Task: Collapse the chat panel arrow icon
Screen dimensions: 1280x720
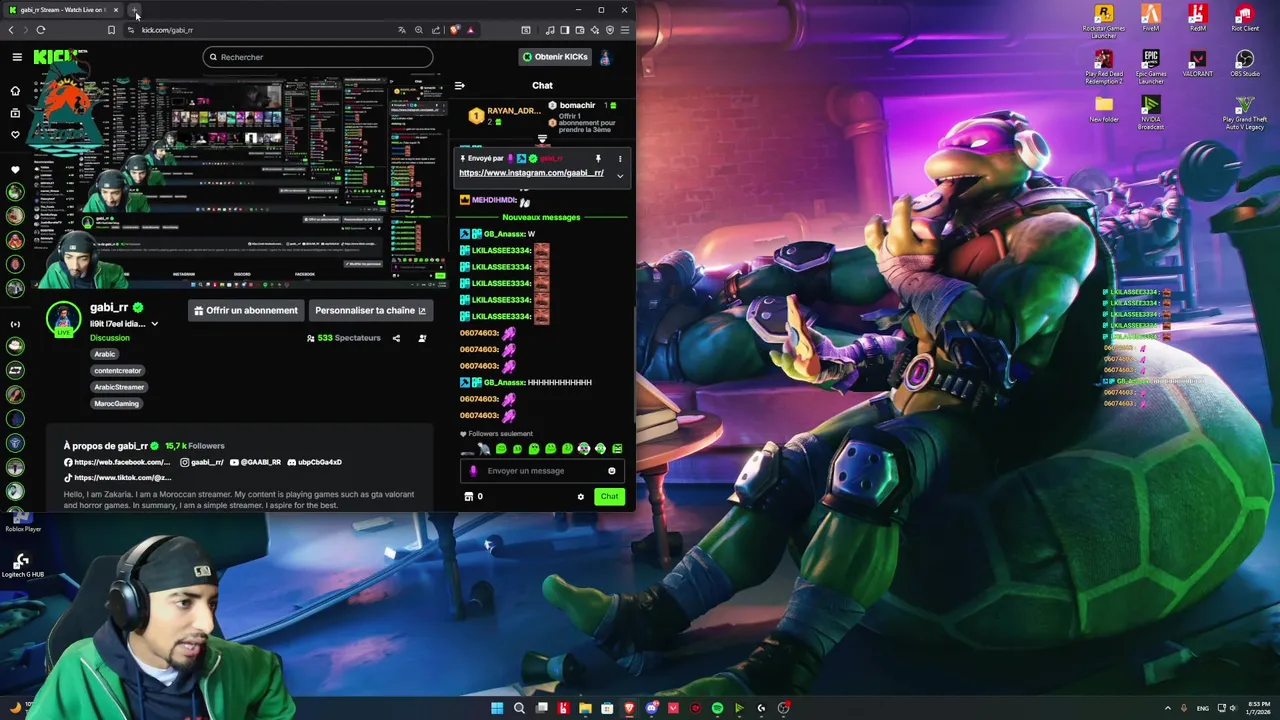Action: [459, 86]
